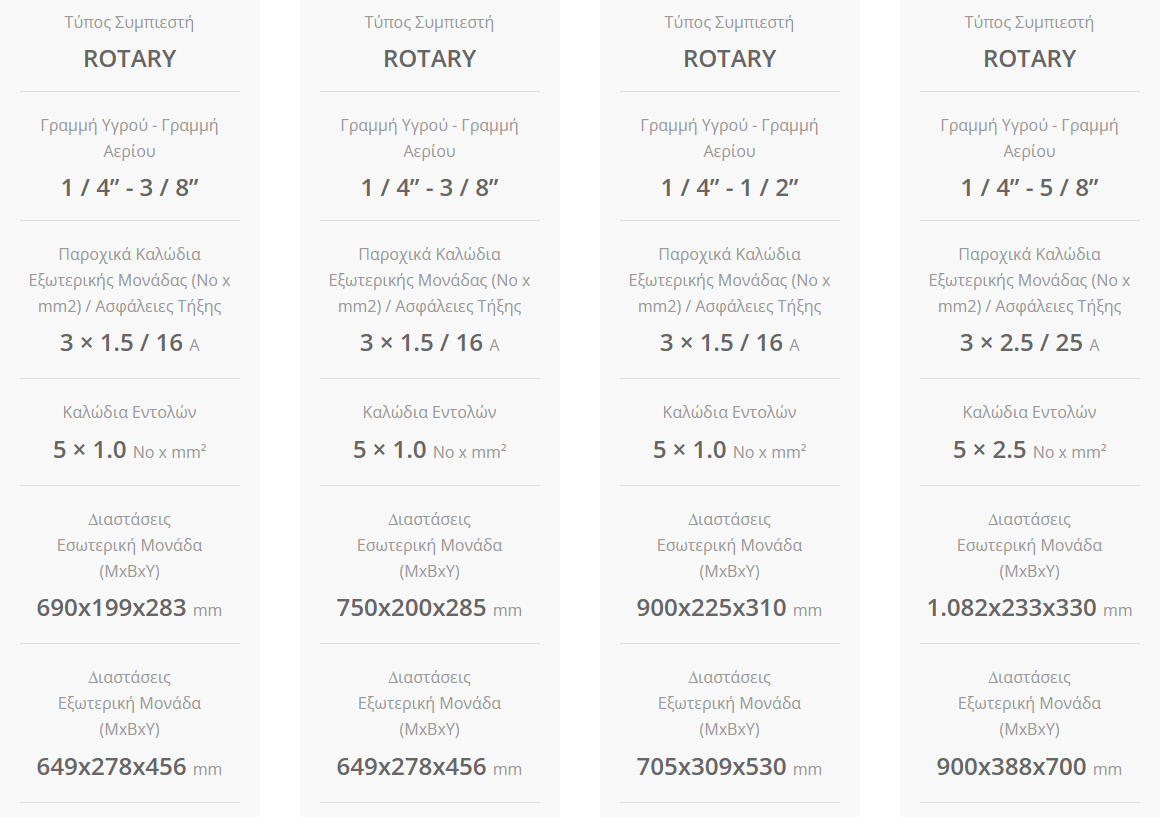Select the 900x388x700 outdoor unit dimensions
1160x817 pixels.
(1011, 767)
